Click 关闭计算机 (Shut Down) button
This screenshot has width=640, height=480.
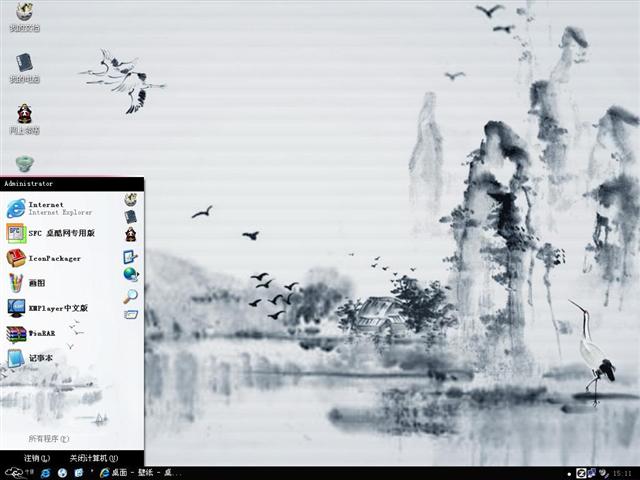(93, 457)
